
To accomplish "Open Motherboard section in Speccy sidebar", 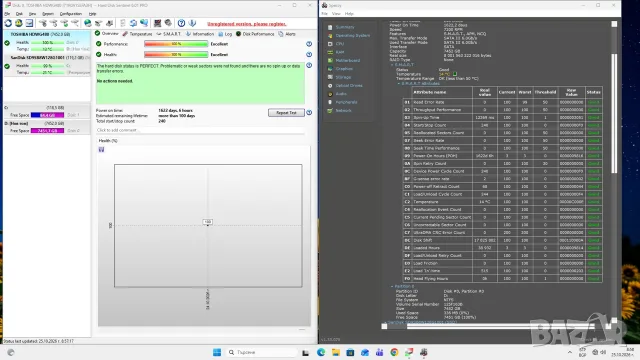I will pyautogui.click(x=347, y=60).
